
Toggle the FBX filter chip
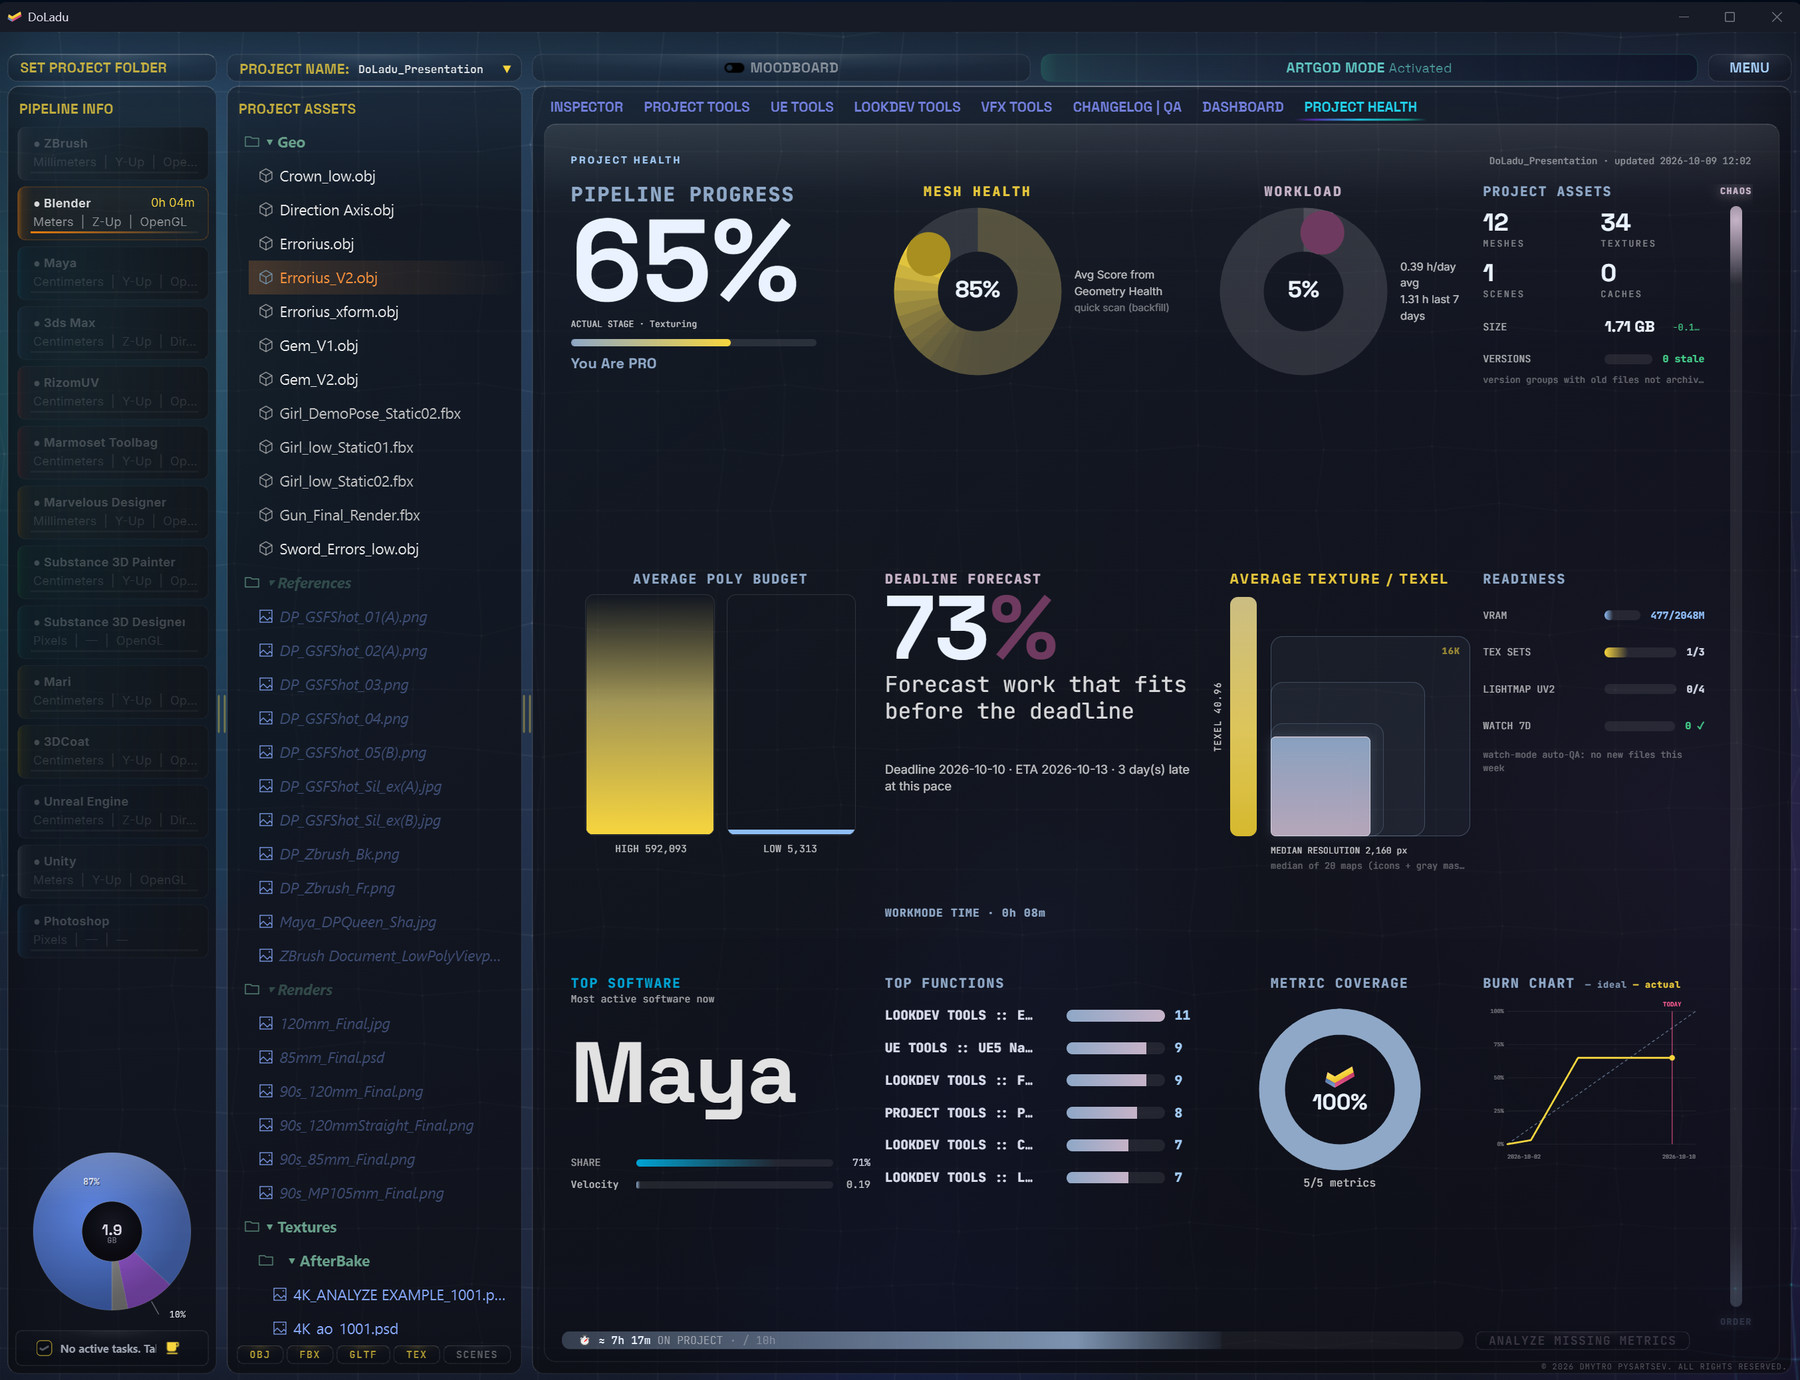coord(310,1355)
